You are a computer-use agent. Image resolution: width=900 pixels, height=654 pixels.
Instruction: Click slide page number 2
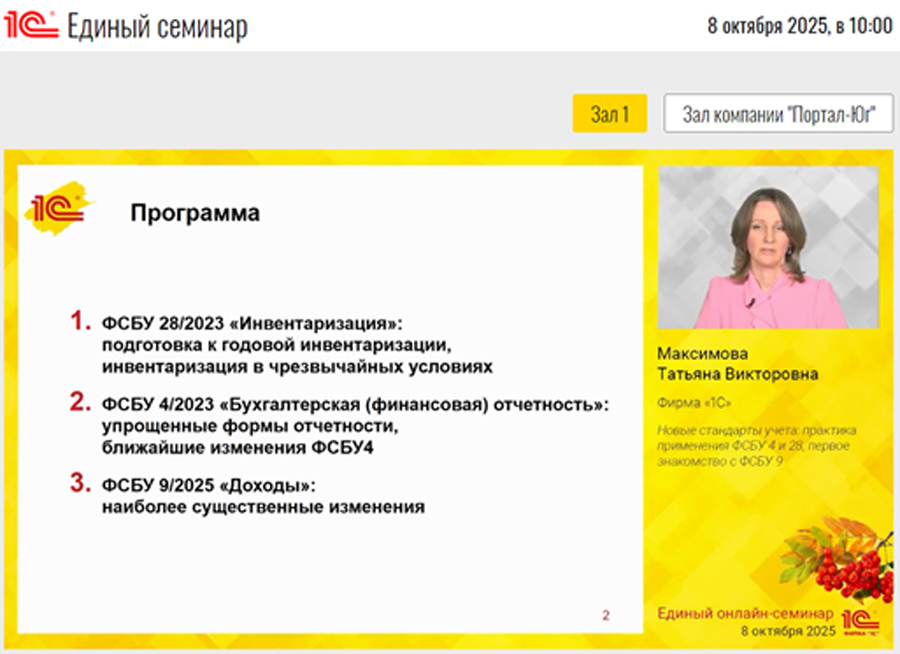coord(605,615)
